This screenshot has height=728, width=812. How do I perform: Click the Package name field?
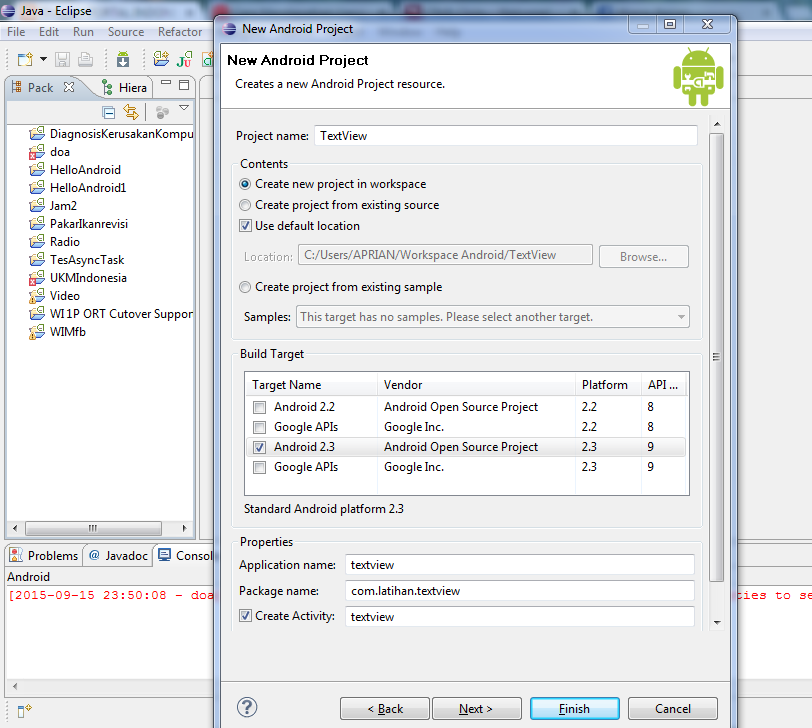tap(519, 591)
